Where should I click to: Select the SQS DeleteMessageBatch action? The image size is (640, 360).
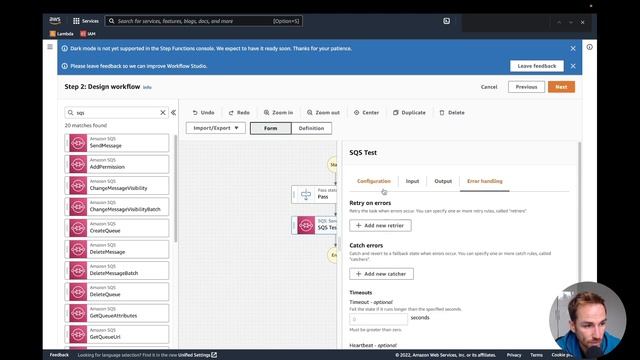117,270
